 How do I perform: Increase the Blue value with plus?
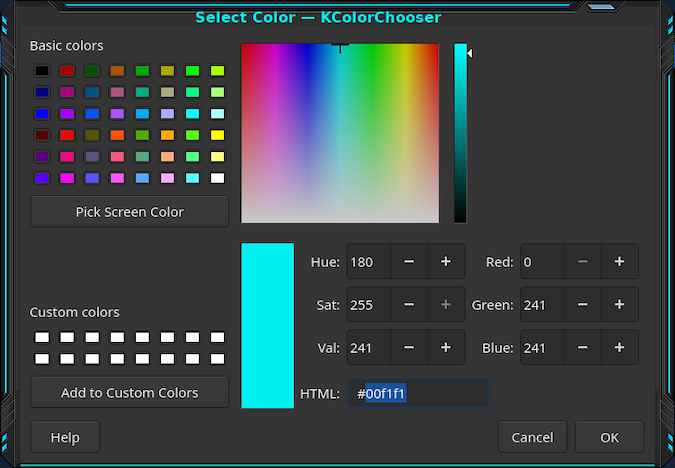point(619,348)
